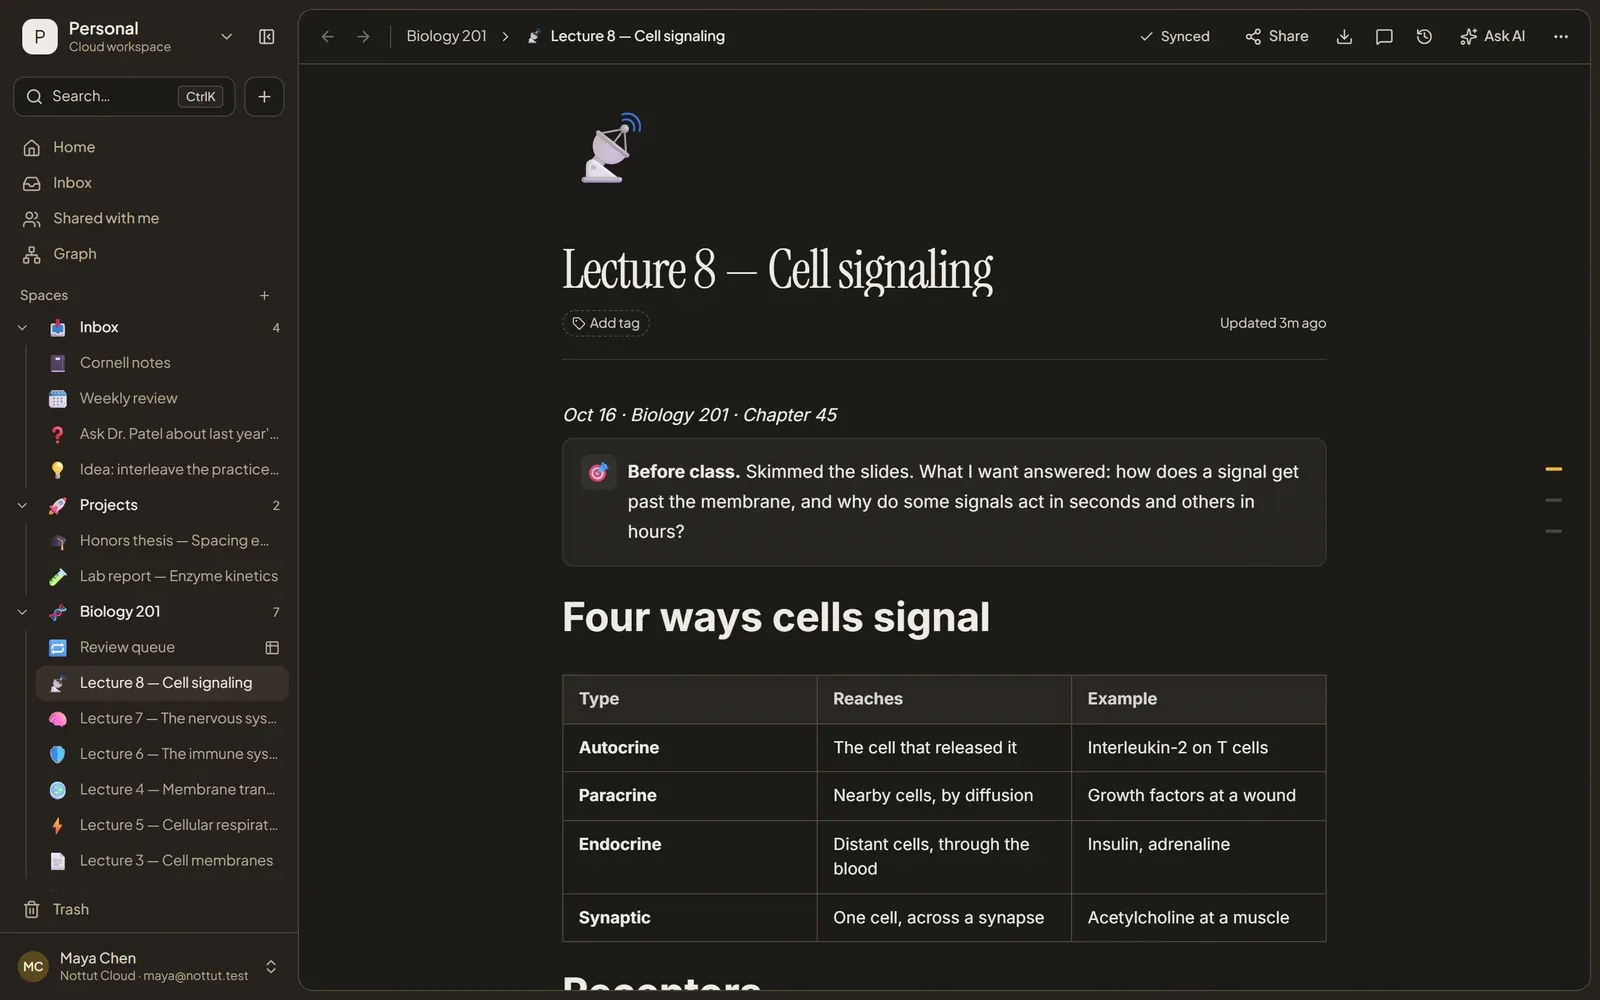
Task: Open Home in sidebar
Action: click(x=149, y=148)
